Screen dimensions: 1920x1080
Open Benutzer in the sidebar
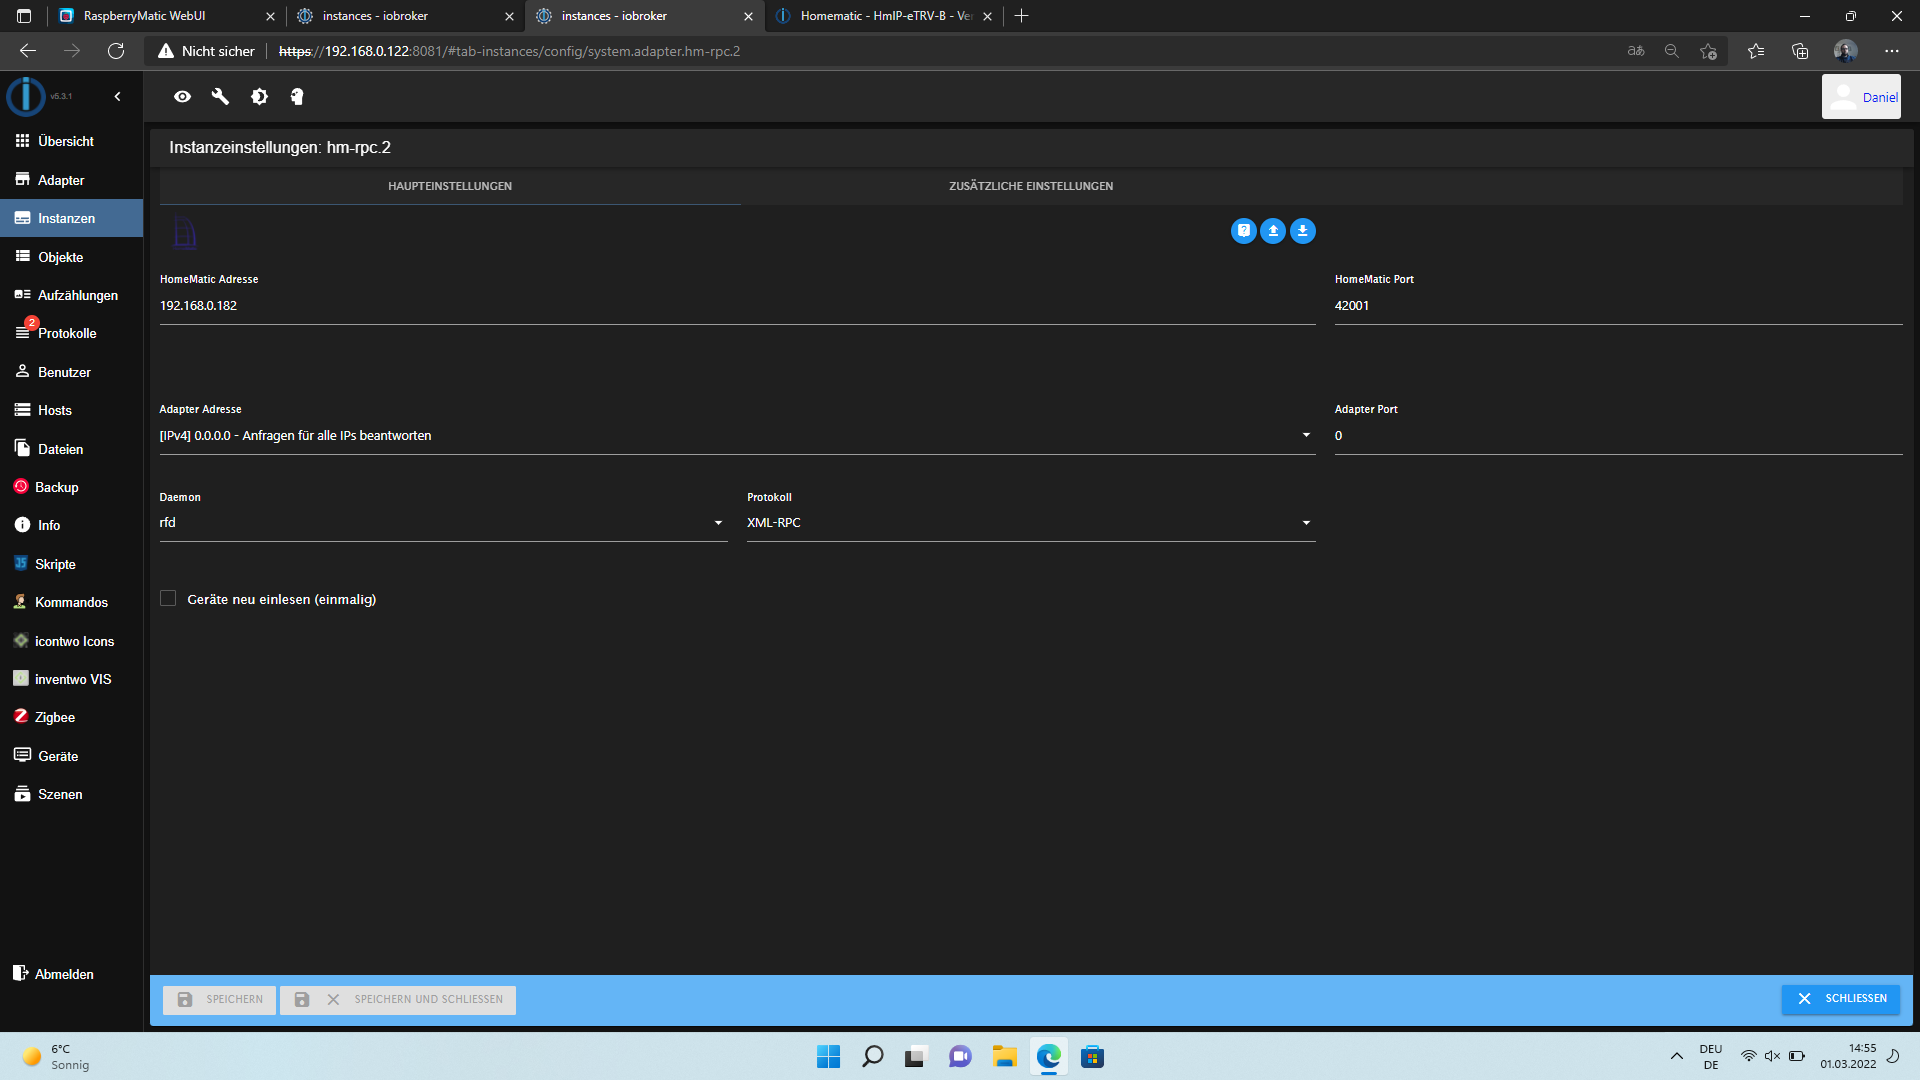(x=71, y=372)
